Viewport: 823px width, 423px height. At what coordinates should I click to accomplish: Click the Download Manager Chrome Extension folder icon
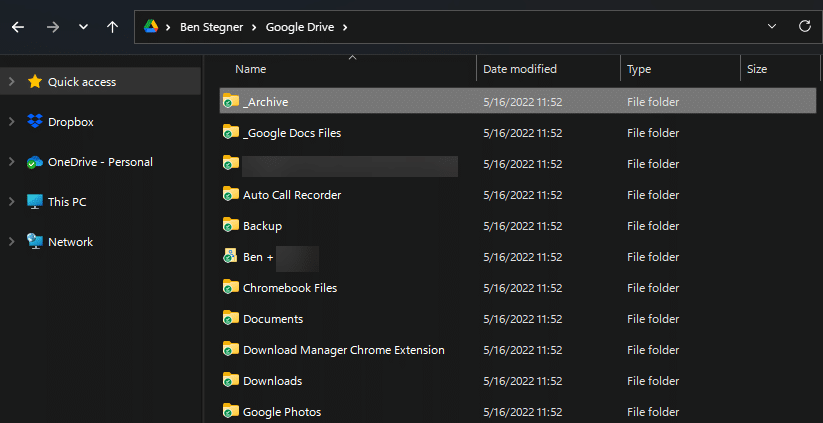tap(230, 348)
